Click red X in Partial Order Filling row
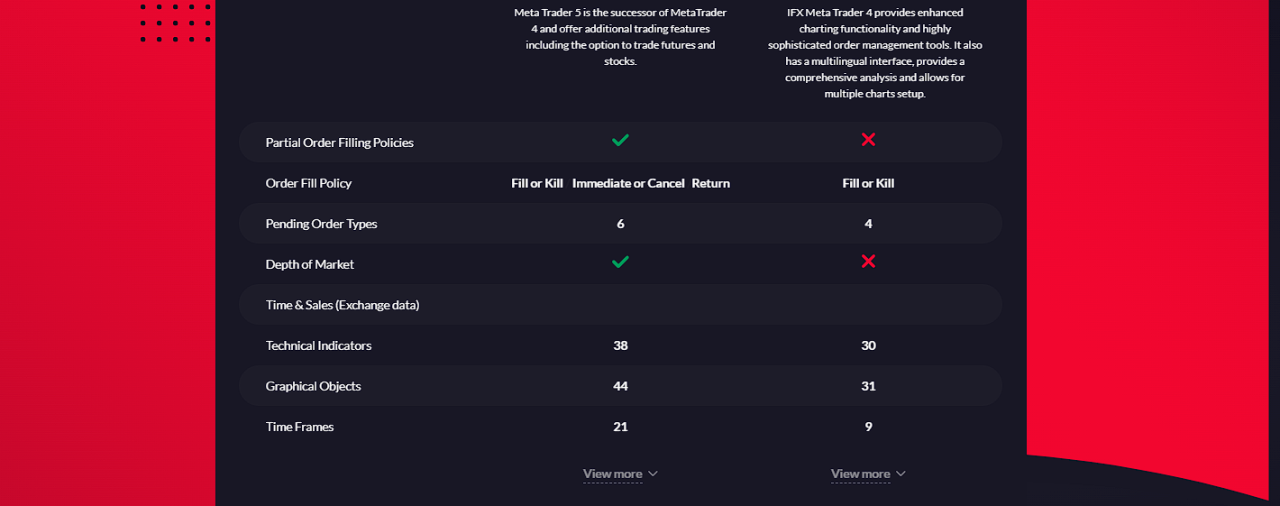The width and height of the screenshot is (1280, 506). pos(868,140)
